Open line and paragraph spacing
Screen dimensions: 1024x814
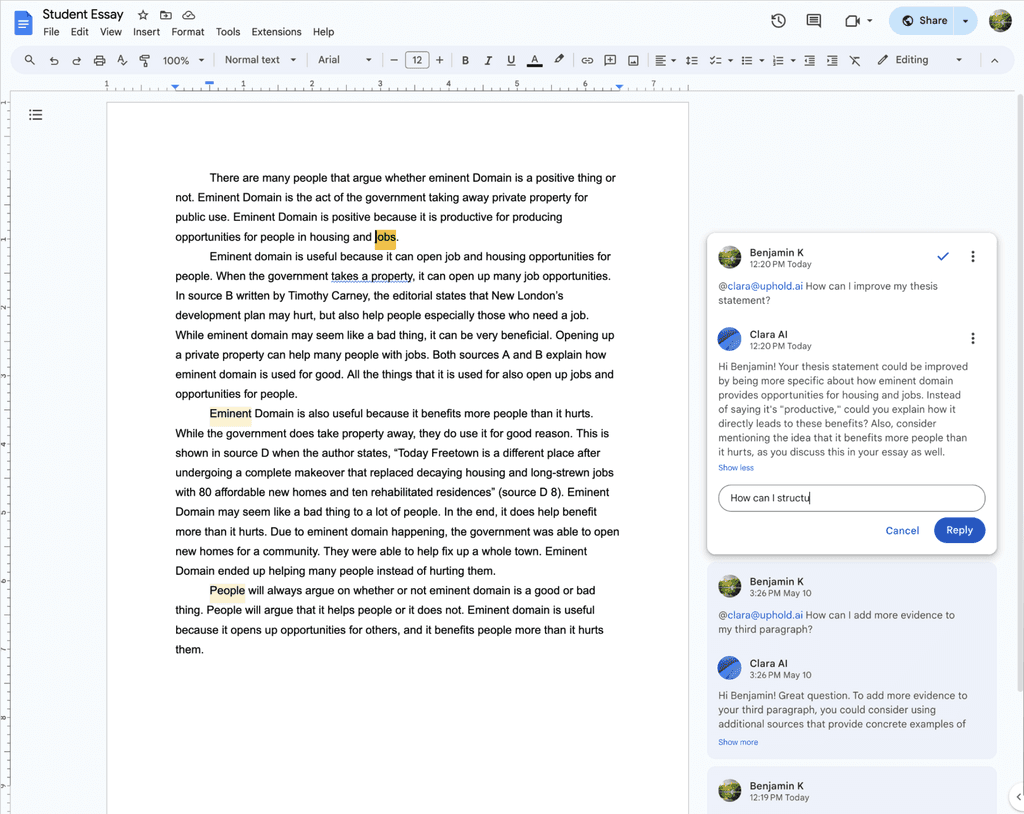tap(692, 60)
